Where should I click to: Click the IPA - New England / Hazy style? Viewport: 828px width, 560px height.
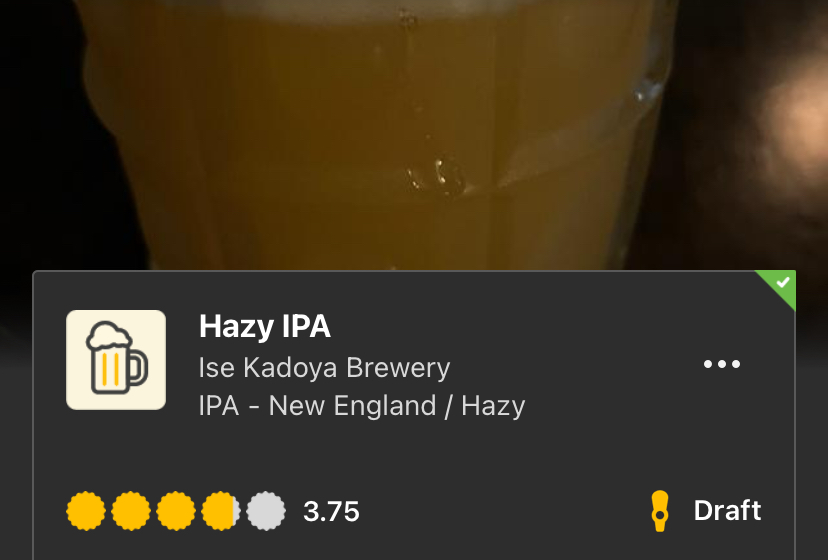[362, 406]
